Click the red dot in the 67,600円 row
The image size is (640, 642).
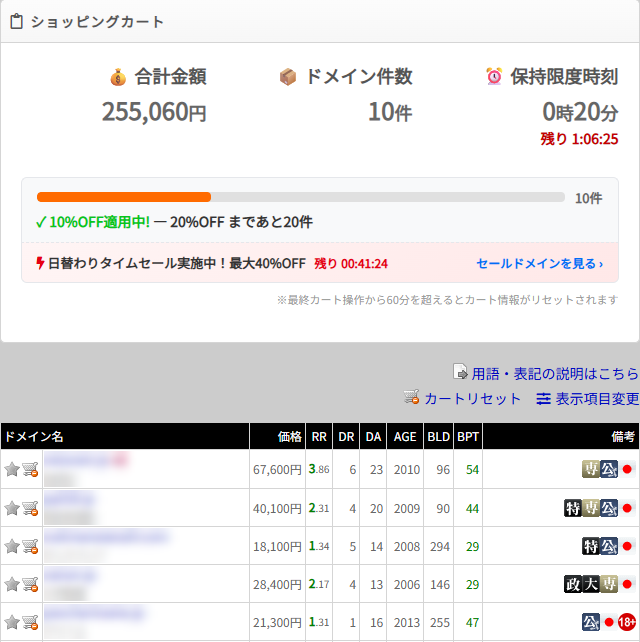(627, 469)
